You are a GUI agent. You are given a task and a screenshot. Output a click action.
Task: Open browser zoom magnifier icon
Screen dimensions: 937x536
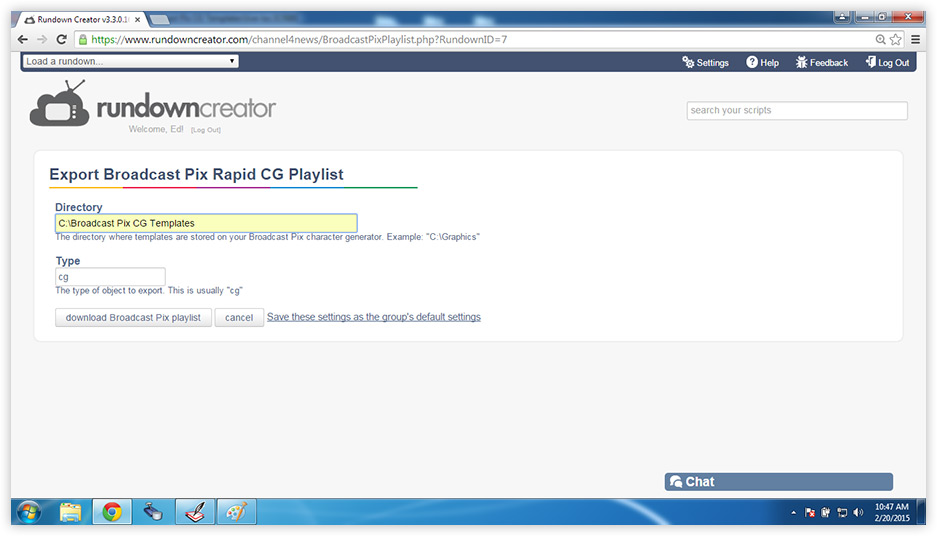pyautogui.click(x=880, y=39)
